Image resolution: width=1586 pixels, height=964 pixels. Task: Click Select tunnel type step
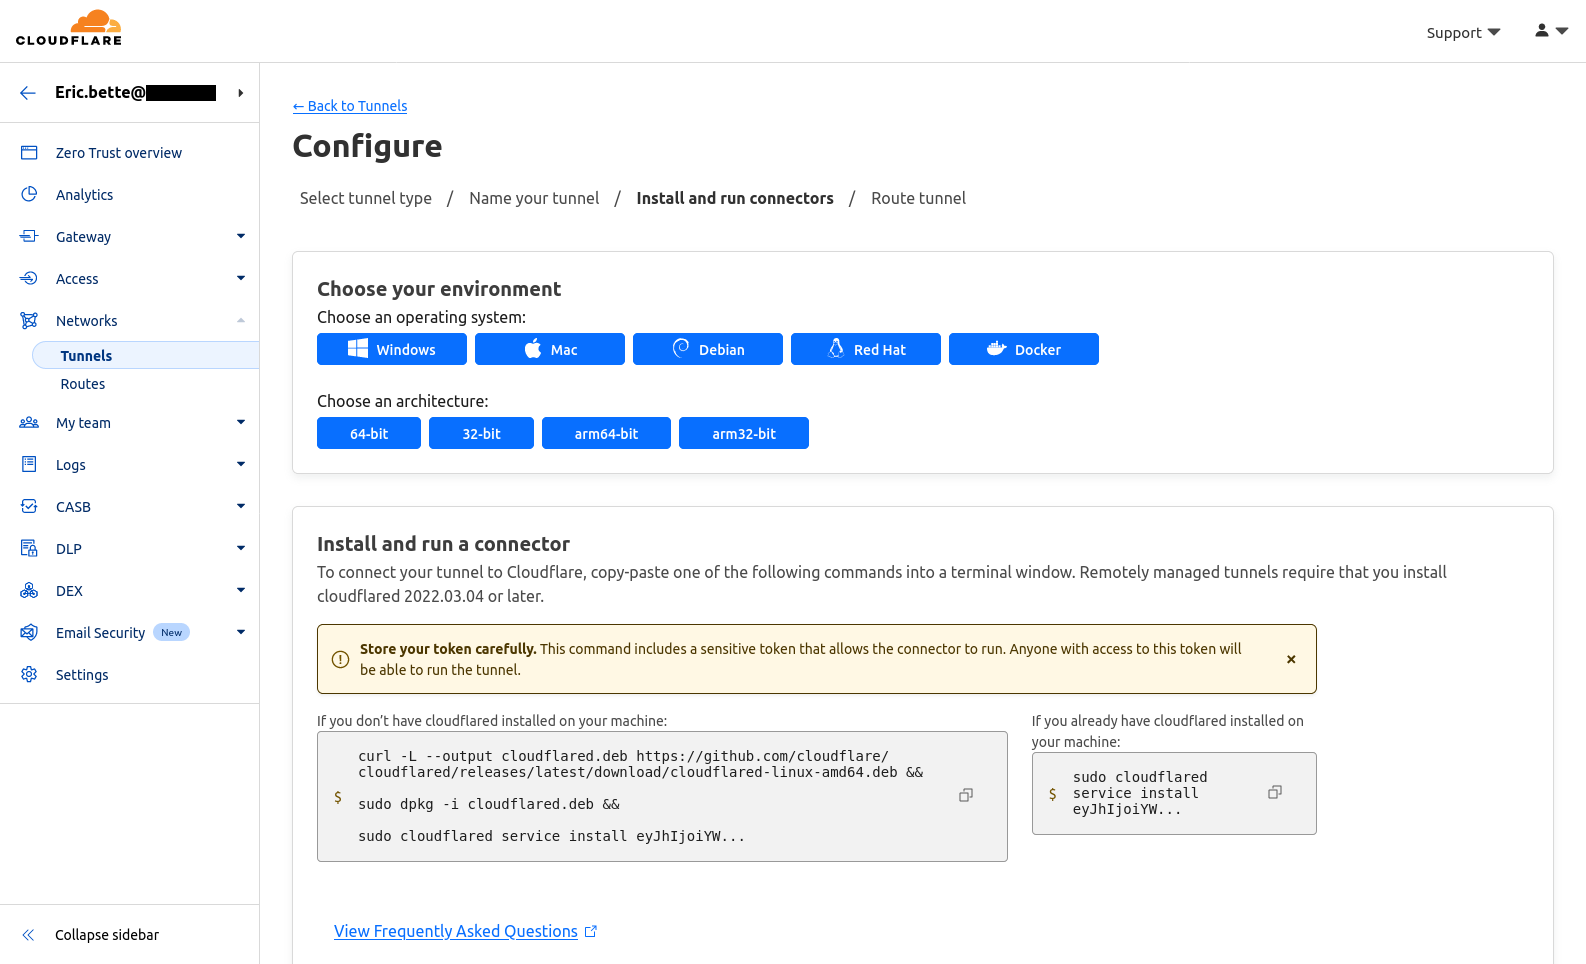366,198
